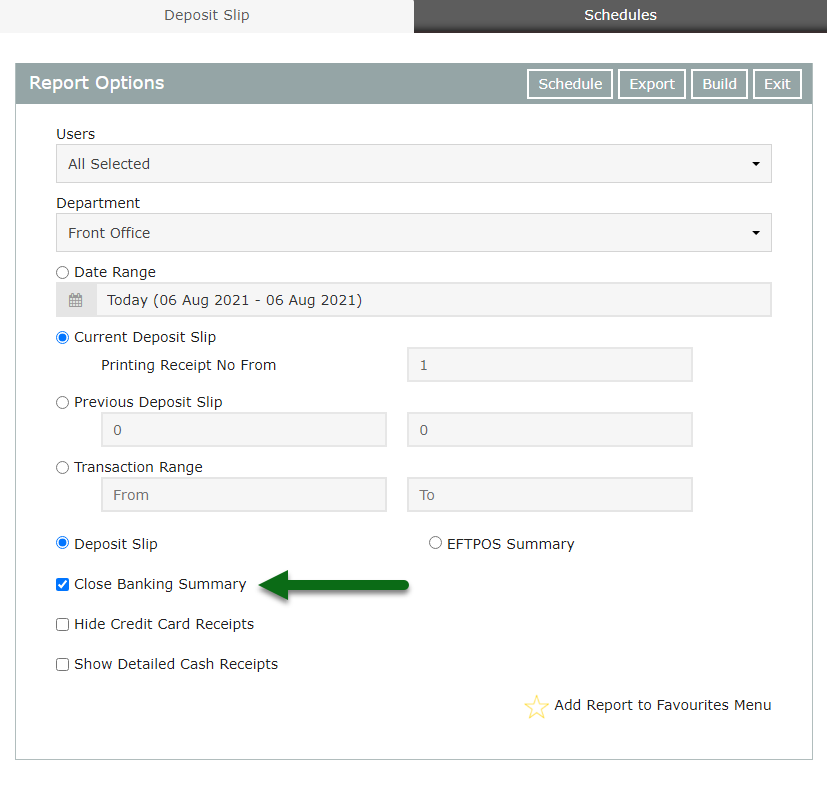Tick Show Detailed Cash Receipts checkbox
Viewport: 827px width, 787px height.
62,665
